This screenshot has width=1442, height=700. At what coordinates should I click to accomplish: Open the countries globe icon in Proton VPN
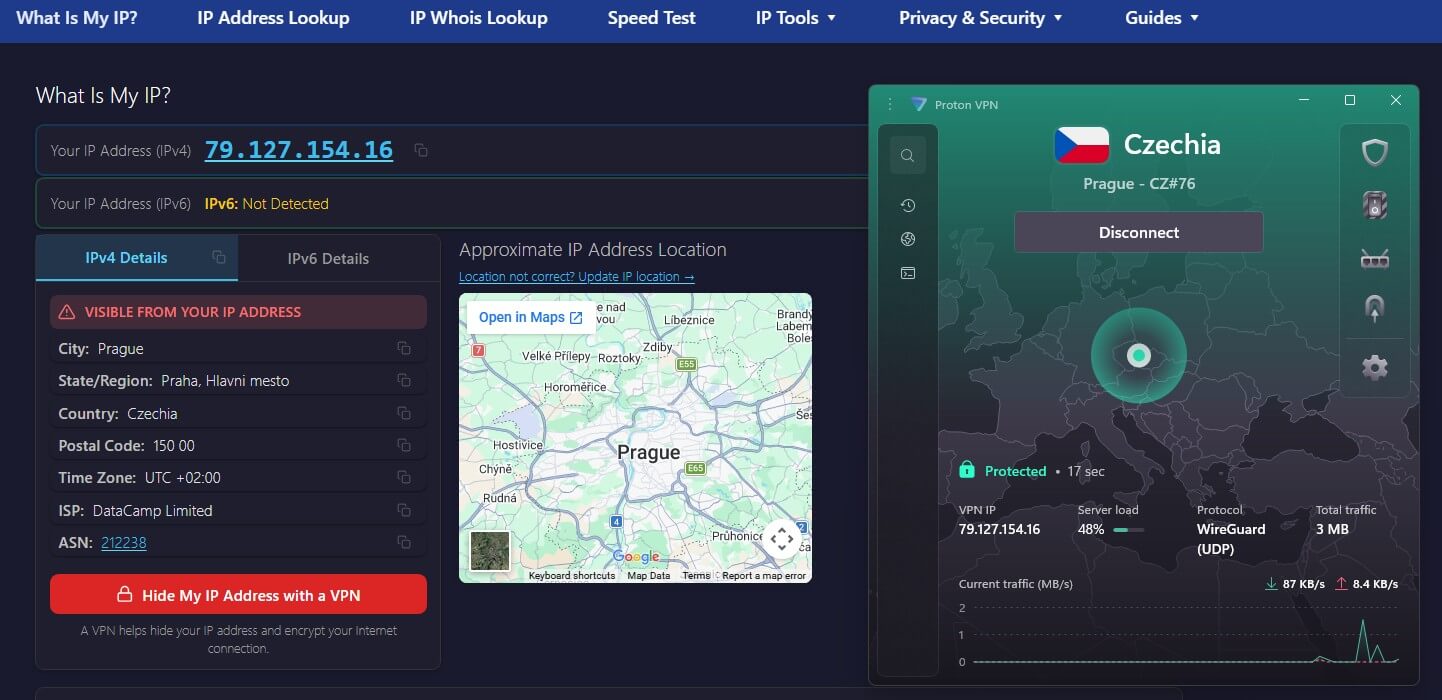pyautogui.click(x=907, y=239)
